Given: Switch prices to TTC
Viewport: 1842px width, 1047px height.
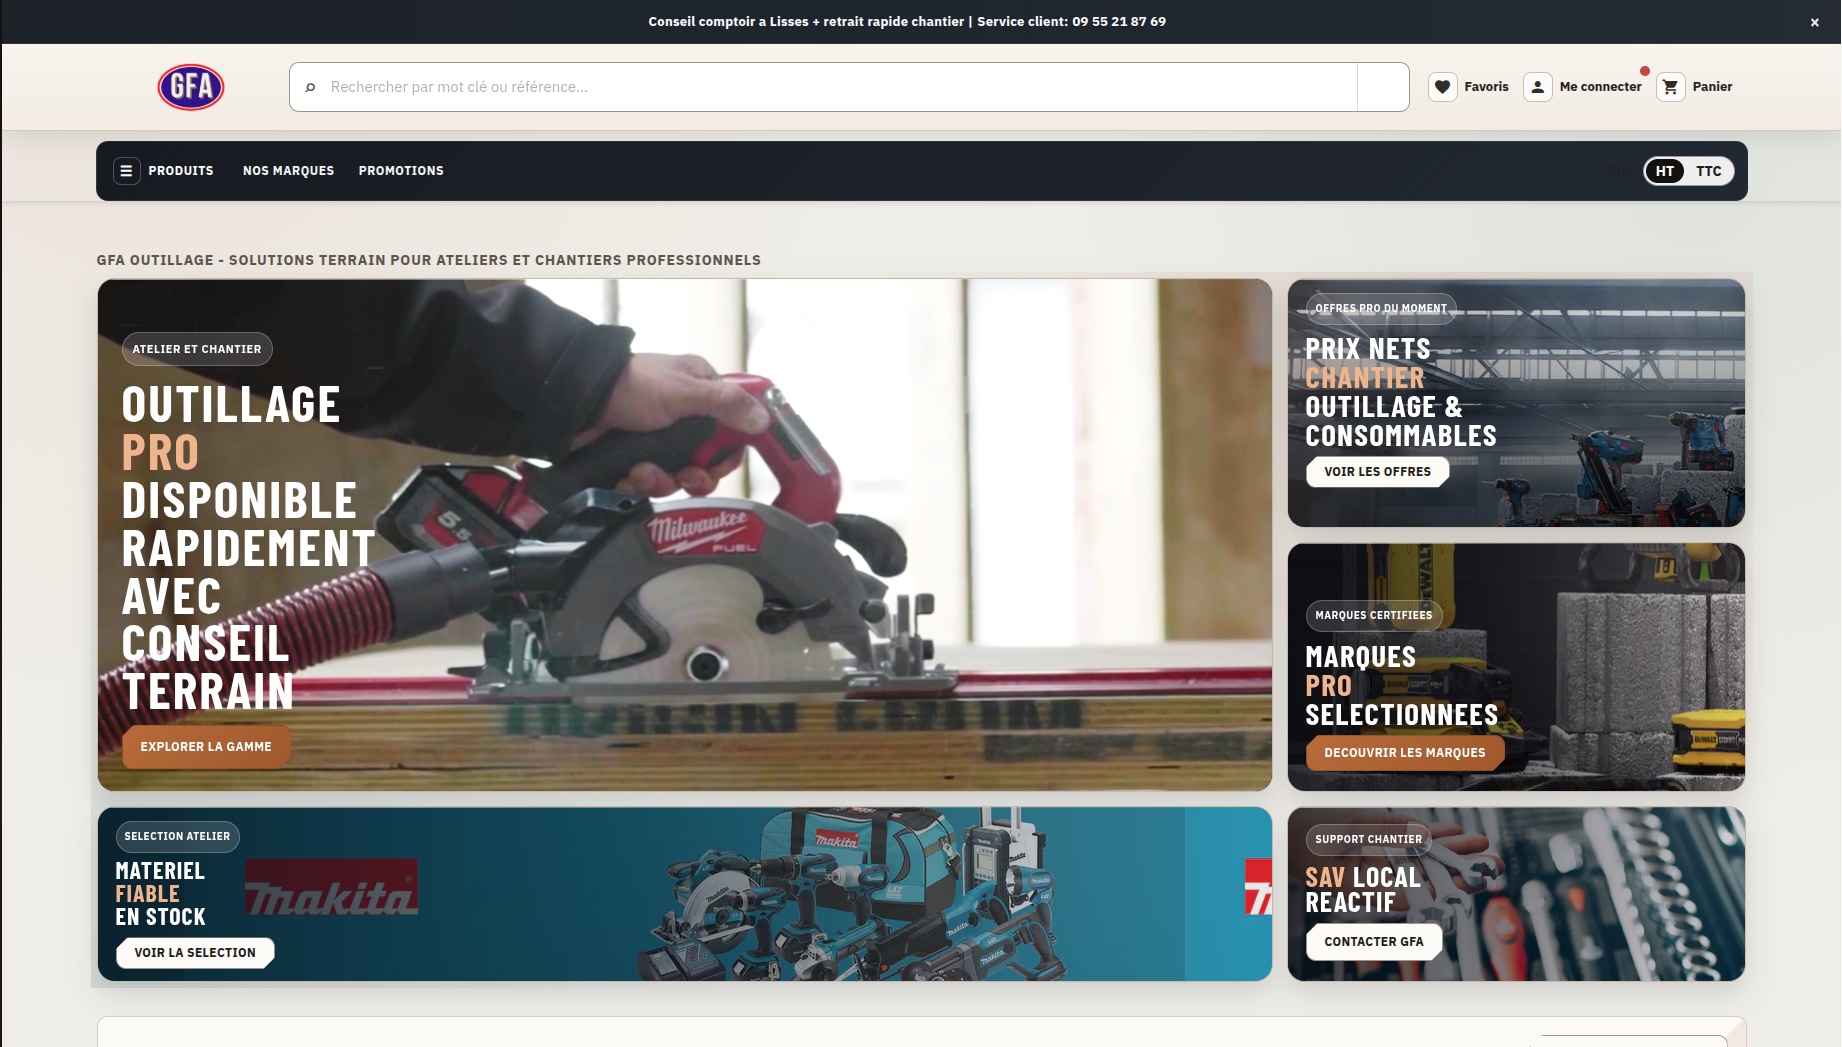Looking at the screenshot, I should click(x=1709, y=171).
